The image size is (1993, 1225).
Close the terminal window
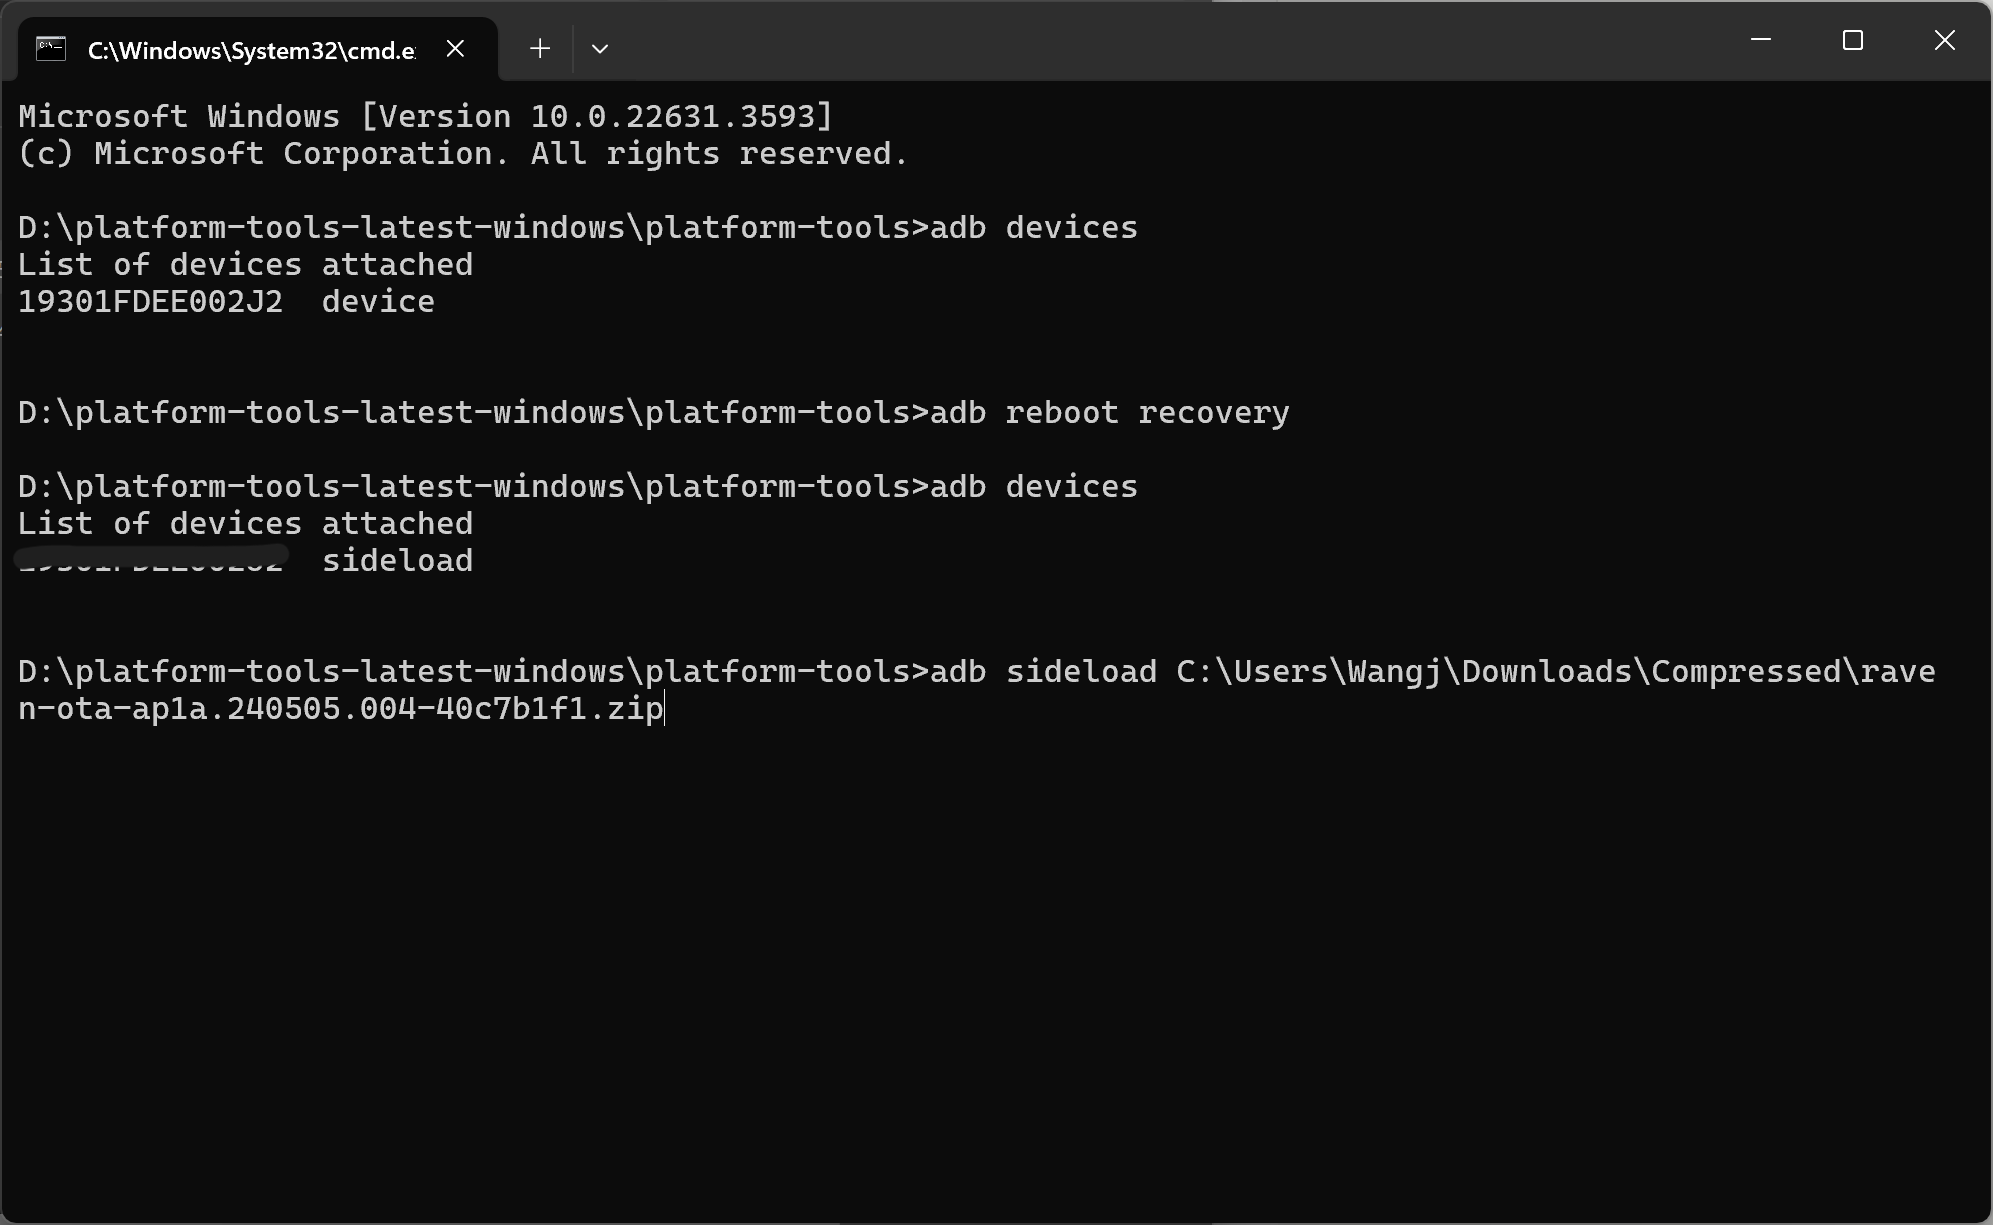[1945, 40]
